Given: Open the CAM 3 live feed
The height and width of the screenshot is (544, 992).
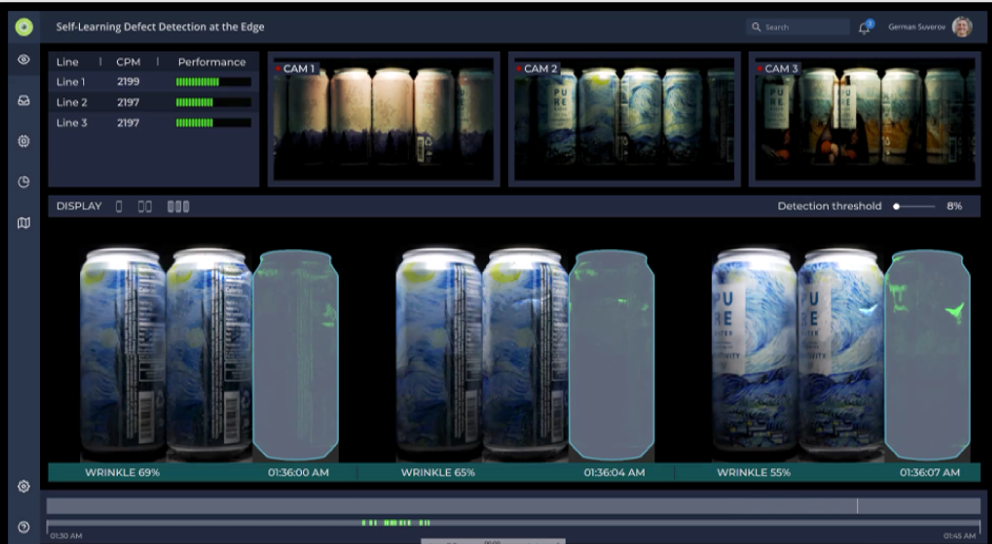Looking at the screenshot, I should tap(865, 120).
